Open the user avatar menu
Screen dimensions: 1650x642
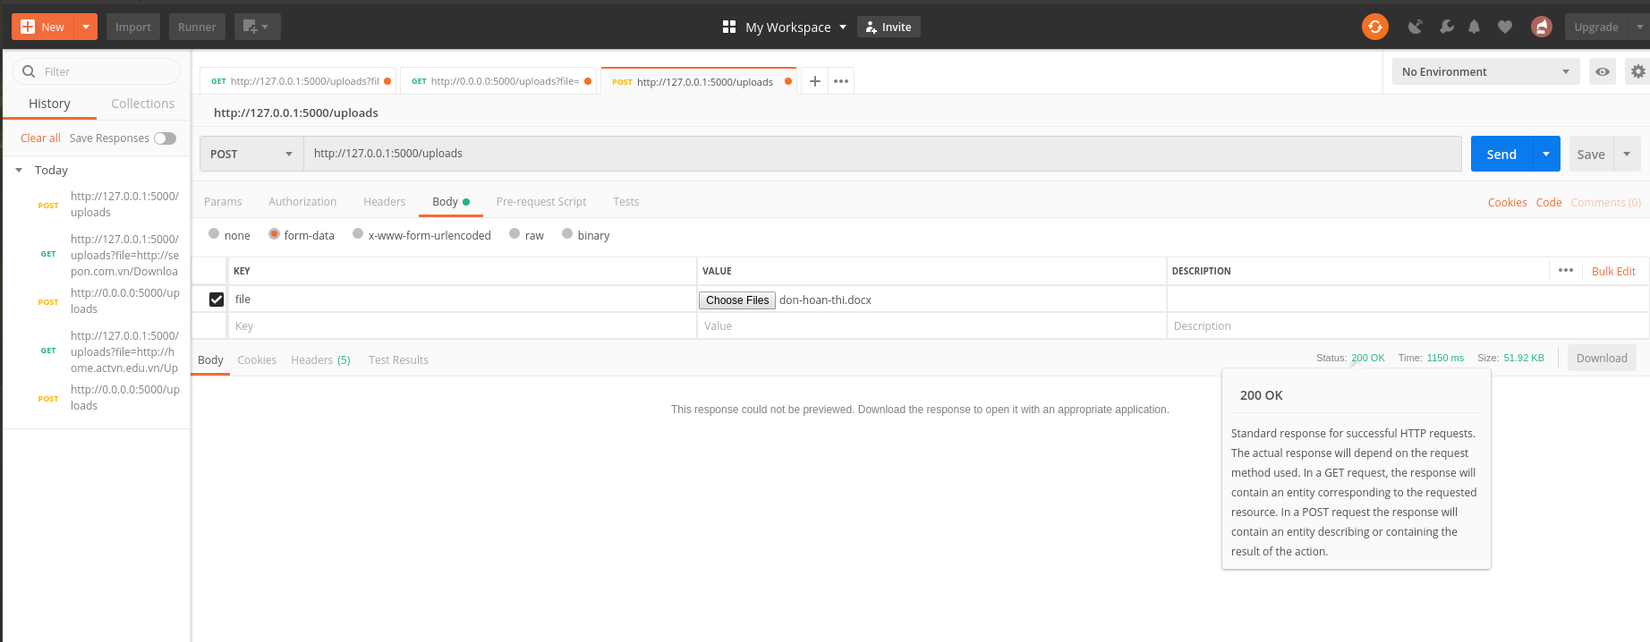tap(1541, 27)
